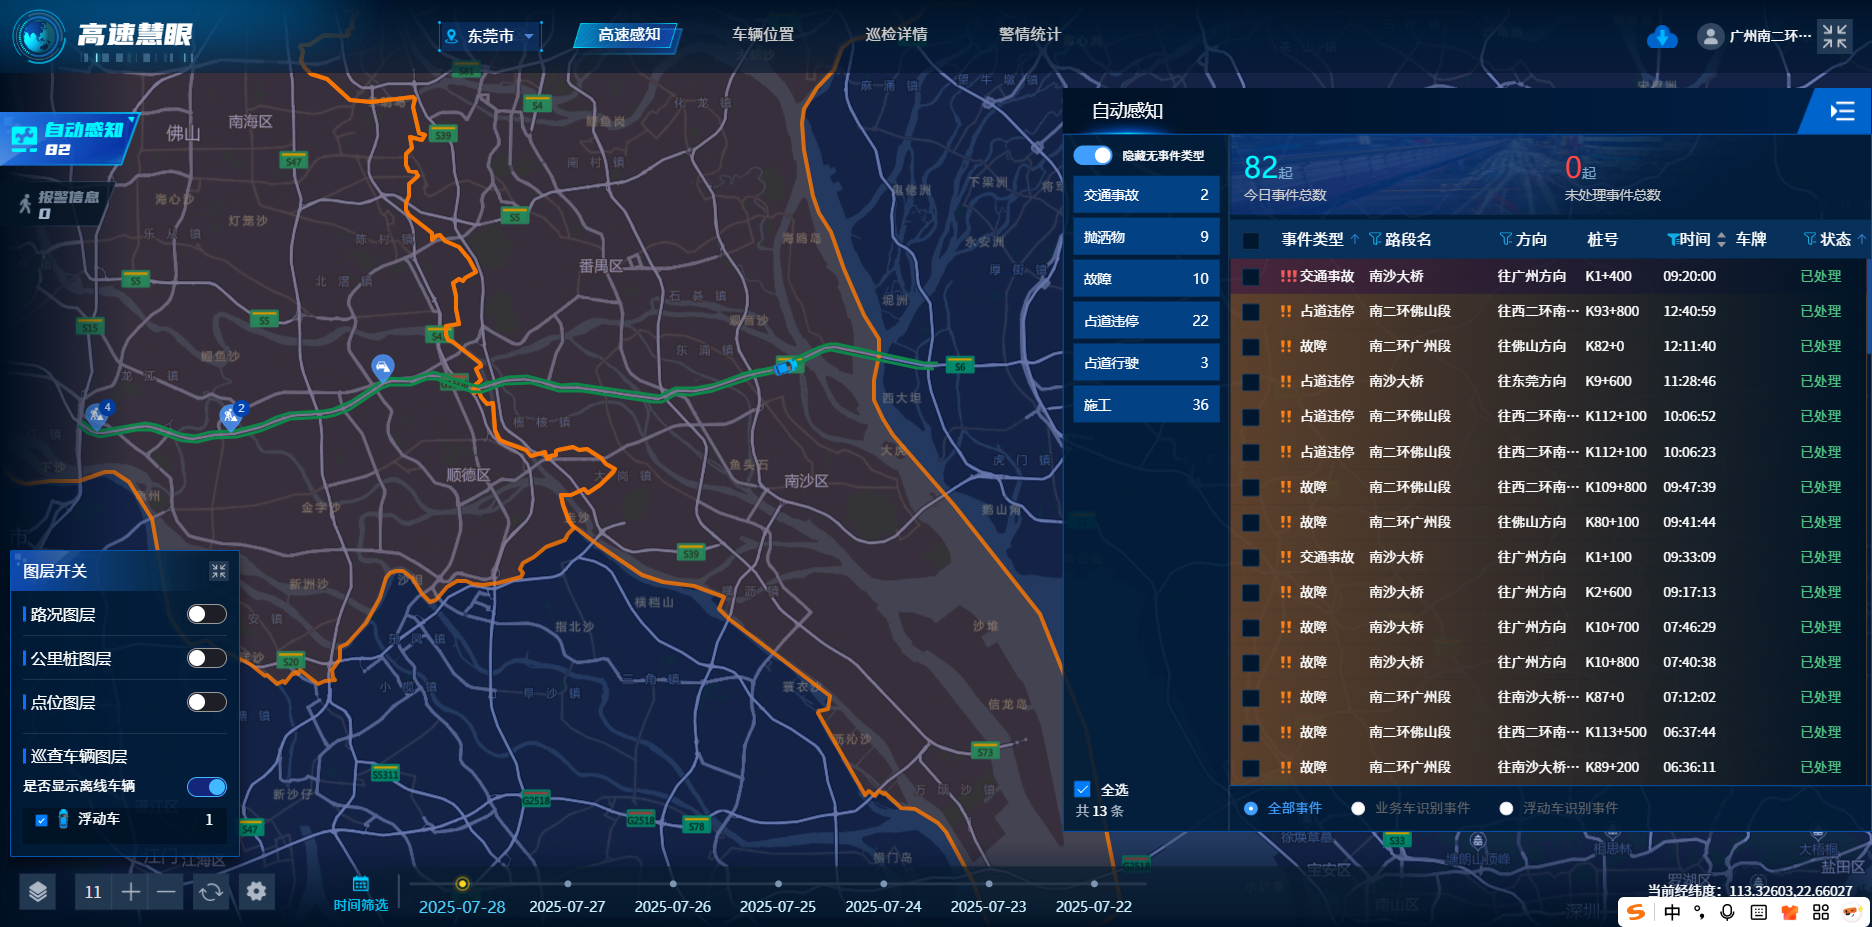Filter by 时间 column funnel icon
The width and height of the screenshot is (1872, 927).
click(x=1673, y=239)
